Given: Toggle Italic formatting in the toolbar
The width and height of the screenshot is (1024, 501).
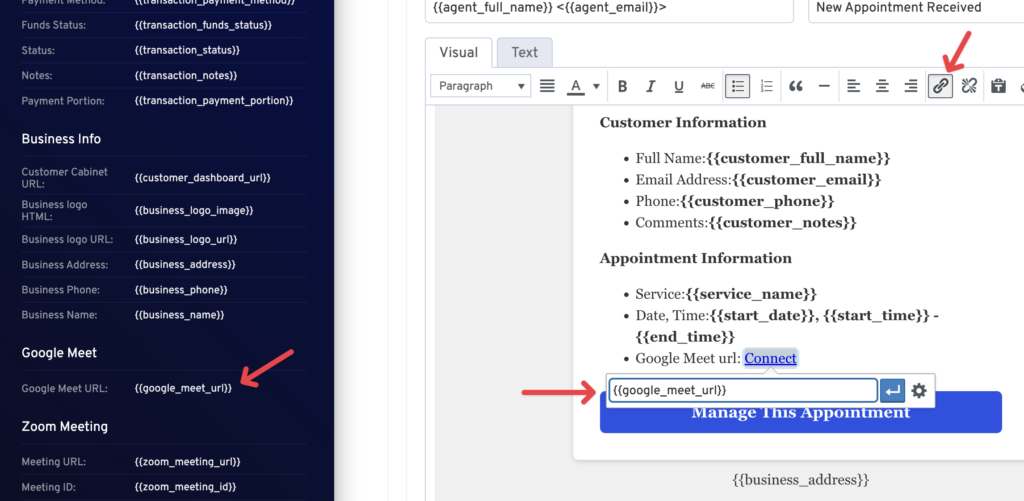Looking at the screenshot, I should (651, 86).
